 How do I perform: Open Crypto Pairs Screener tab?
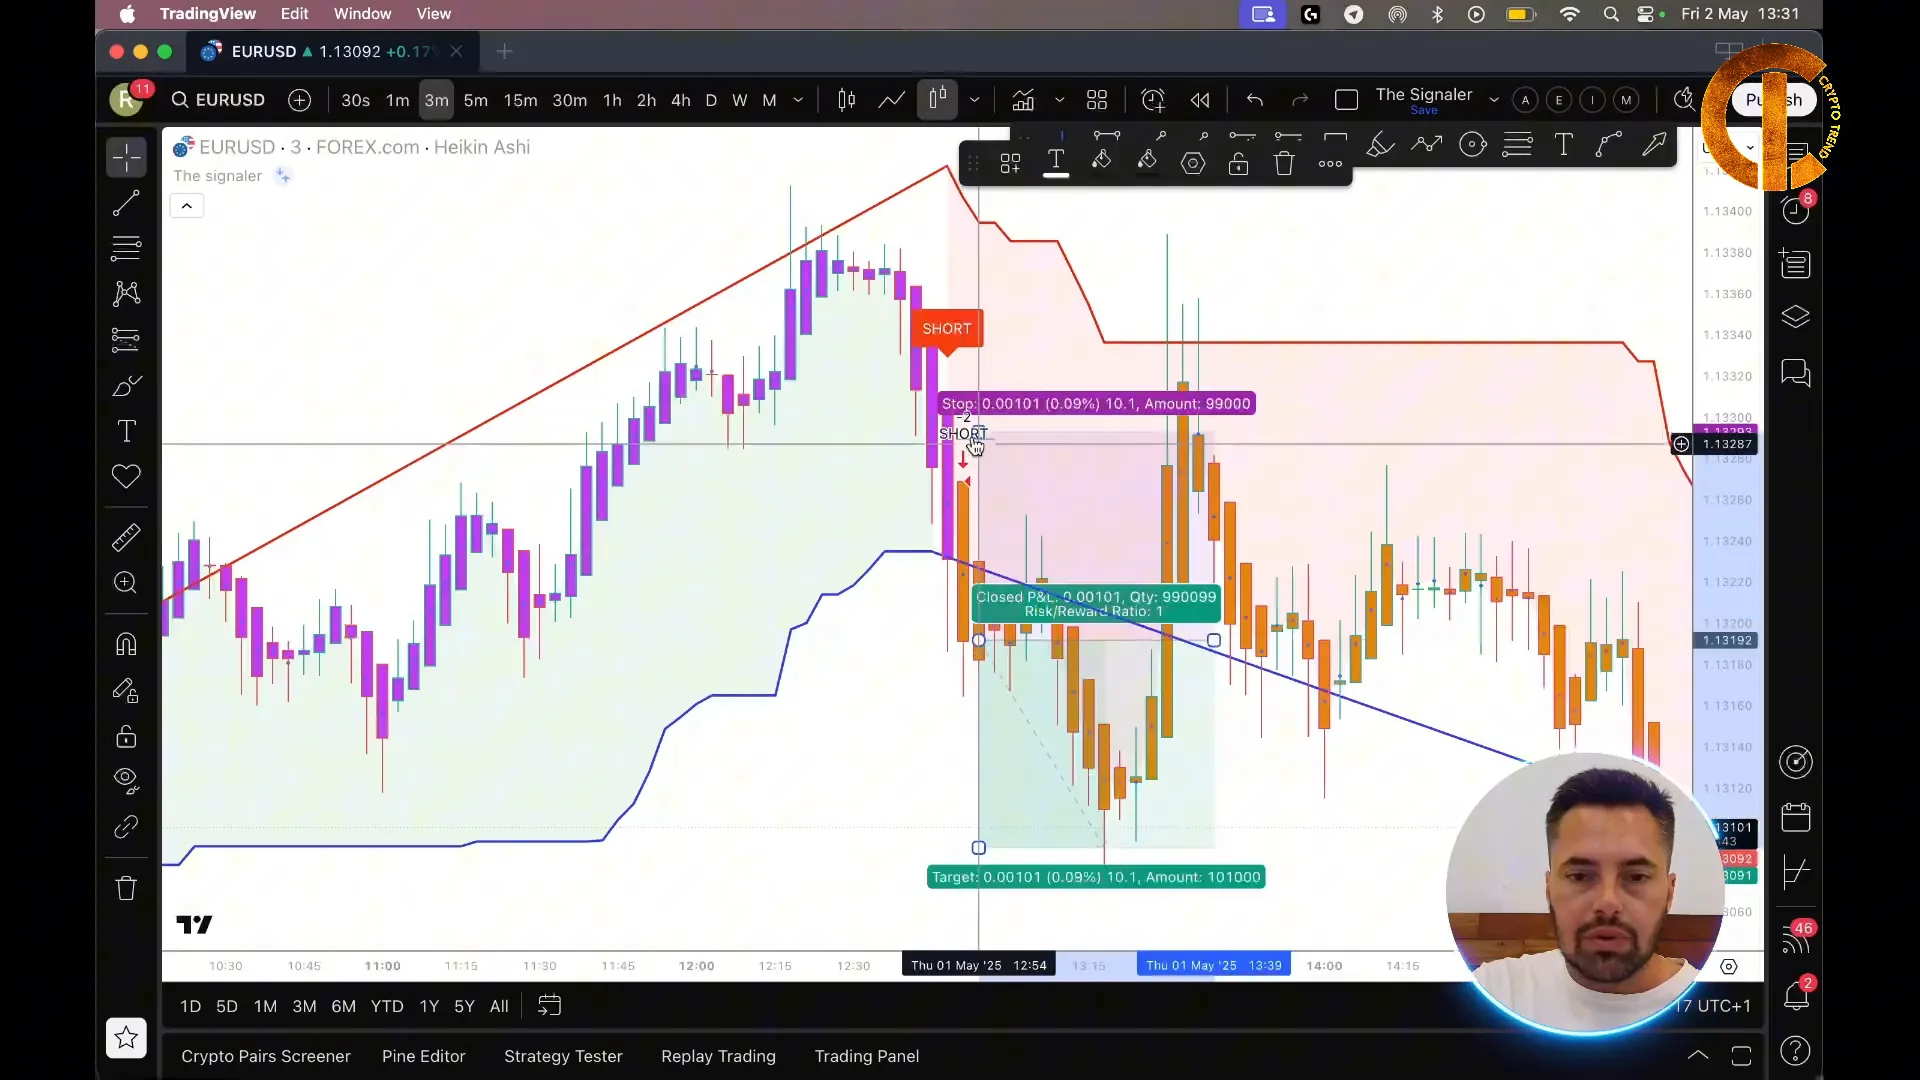(266, 1056)
